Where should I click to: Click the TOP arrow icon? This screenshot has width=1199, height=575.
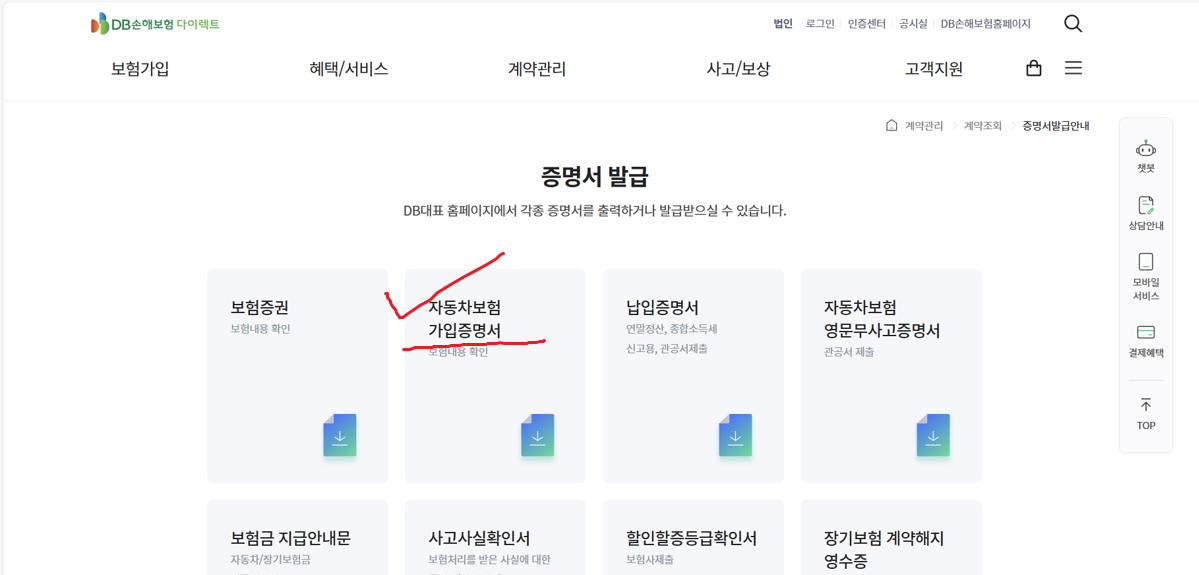1145,404
